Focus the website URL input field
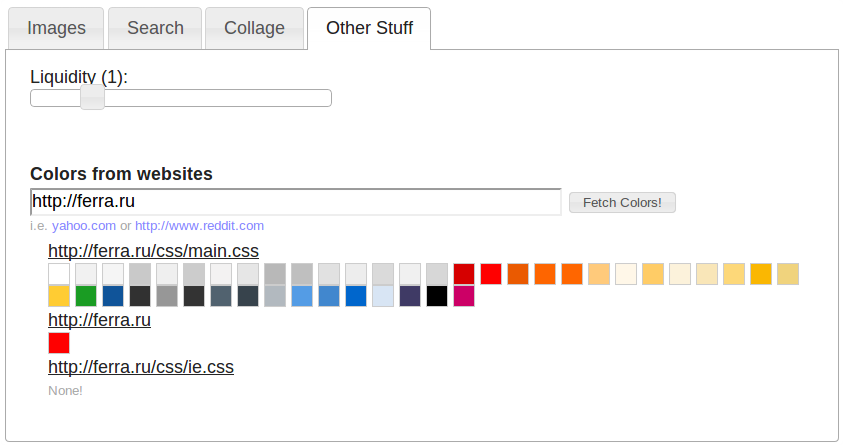Viewport: 845px width, 448px height. [x=295, y=202]
